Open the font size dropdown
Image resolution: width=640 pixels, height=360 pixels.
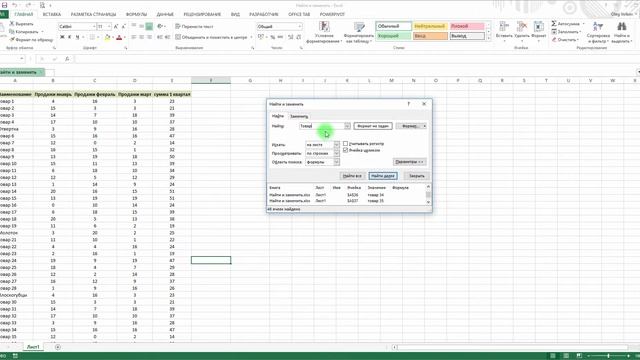coord(109,27)
